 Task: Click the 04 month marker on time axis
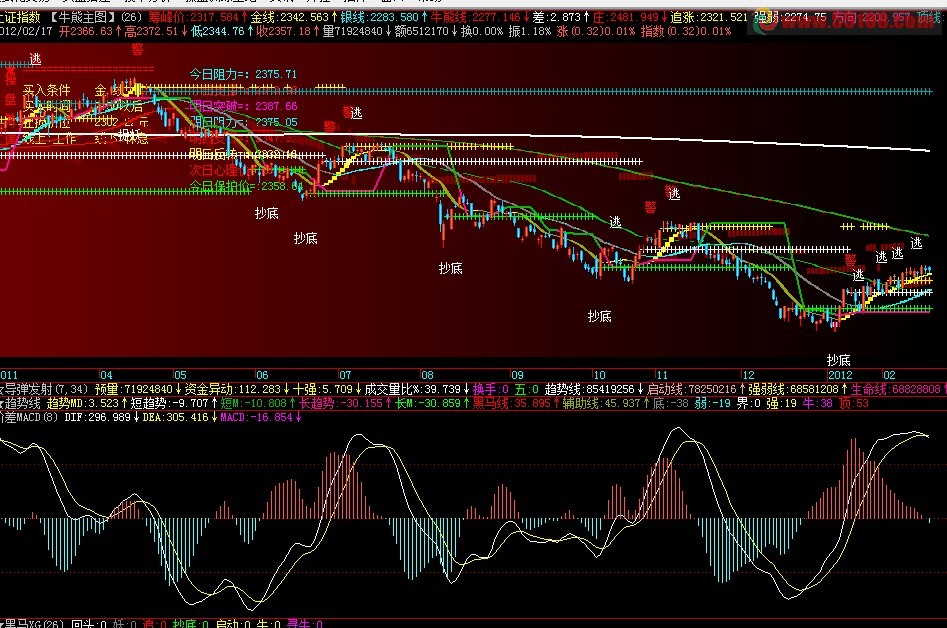tap(106, 375)
